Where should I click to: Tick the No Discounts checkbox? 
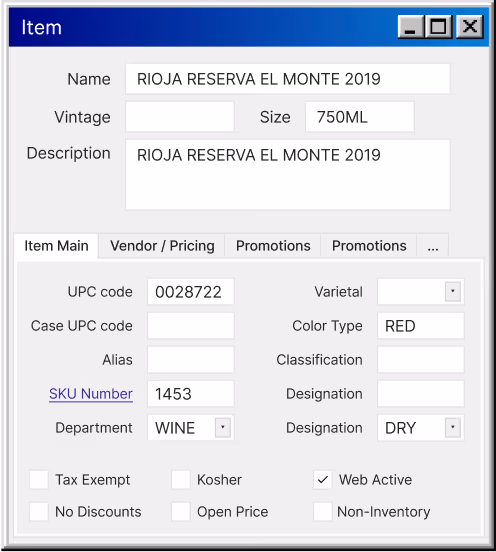click(x=39, y=512)
